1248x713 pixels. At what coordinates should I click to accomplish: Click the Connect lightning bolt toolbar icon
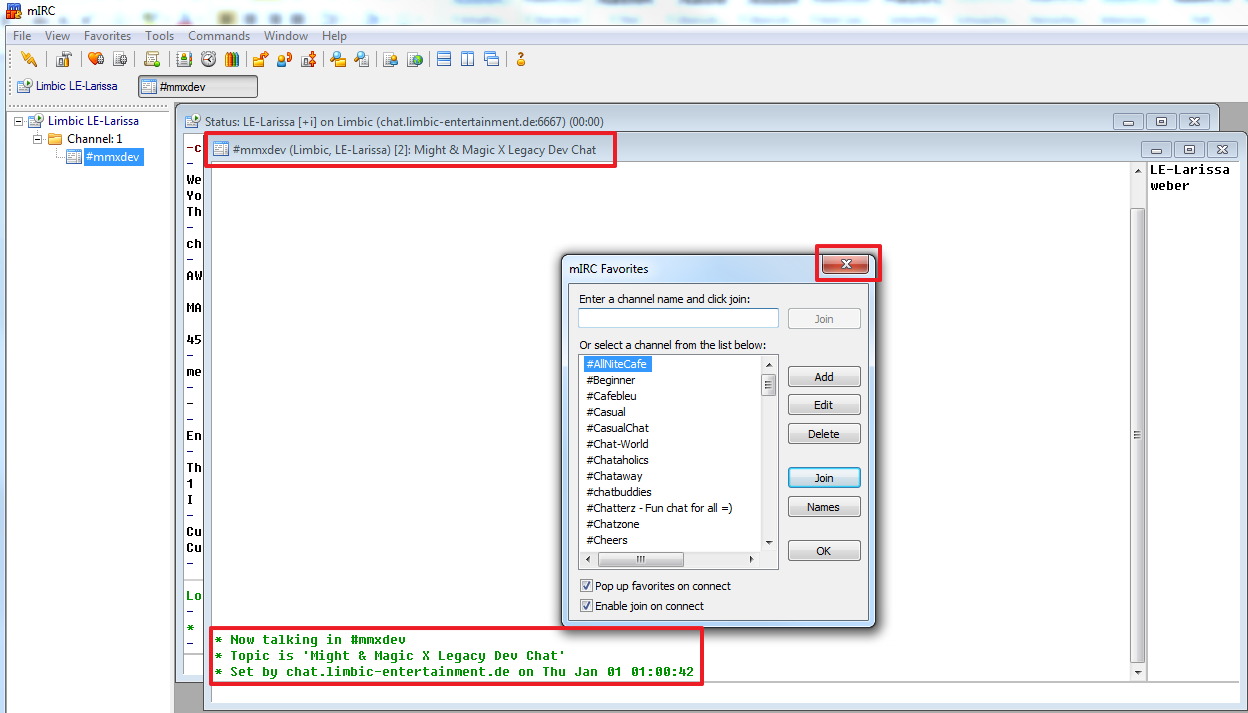(28, 59)
